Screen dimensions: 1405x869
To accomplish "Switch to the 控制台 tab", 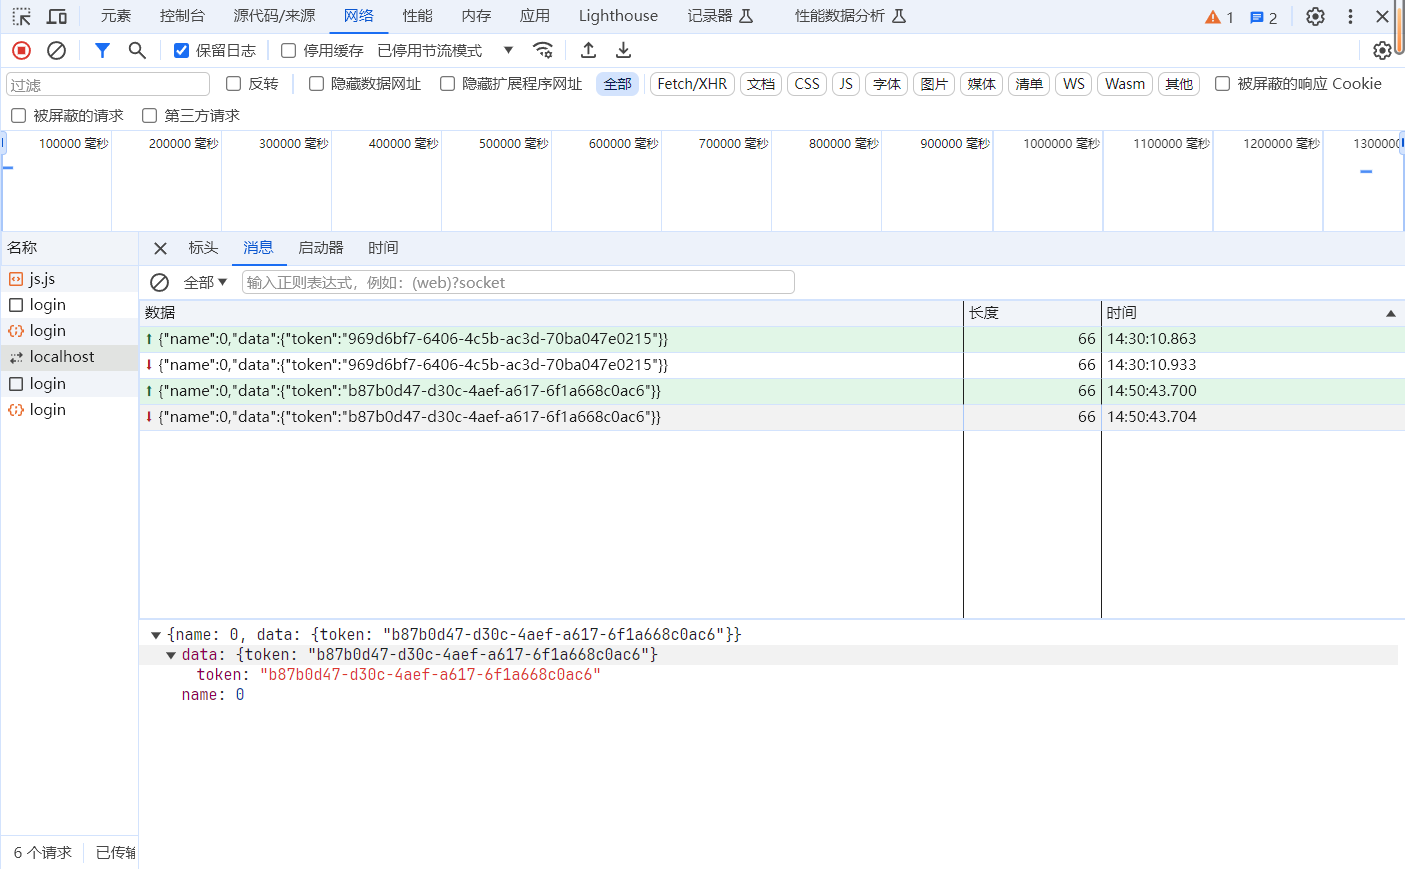I will point(182,16).
